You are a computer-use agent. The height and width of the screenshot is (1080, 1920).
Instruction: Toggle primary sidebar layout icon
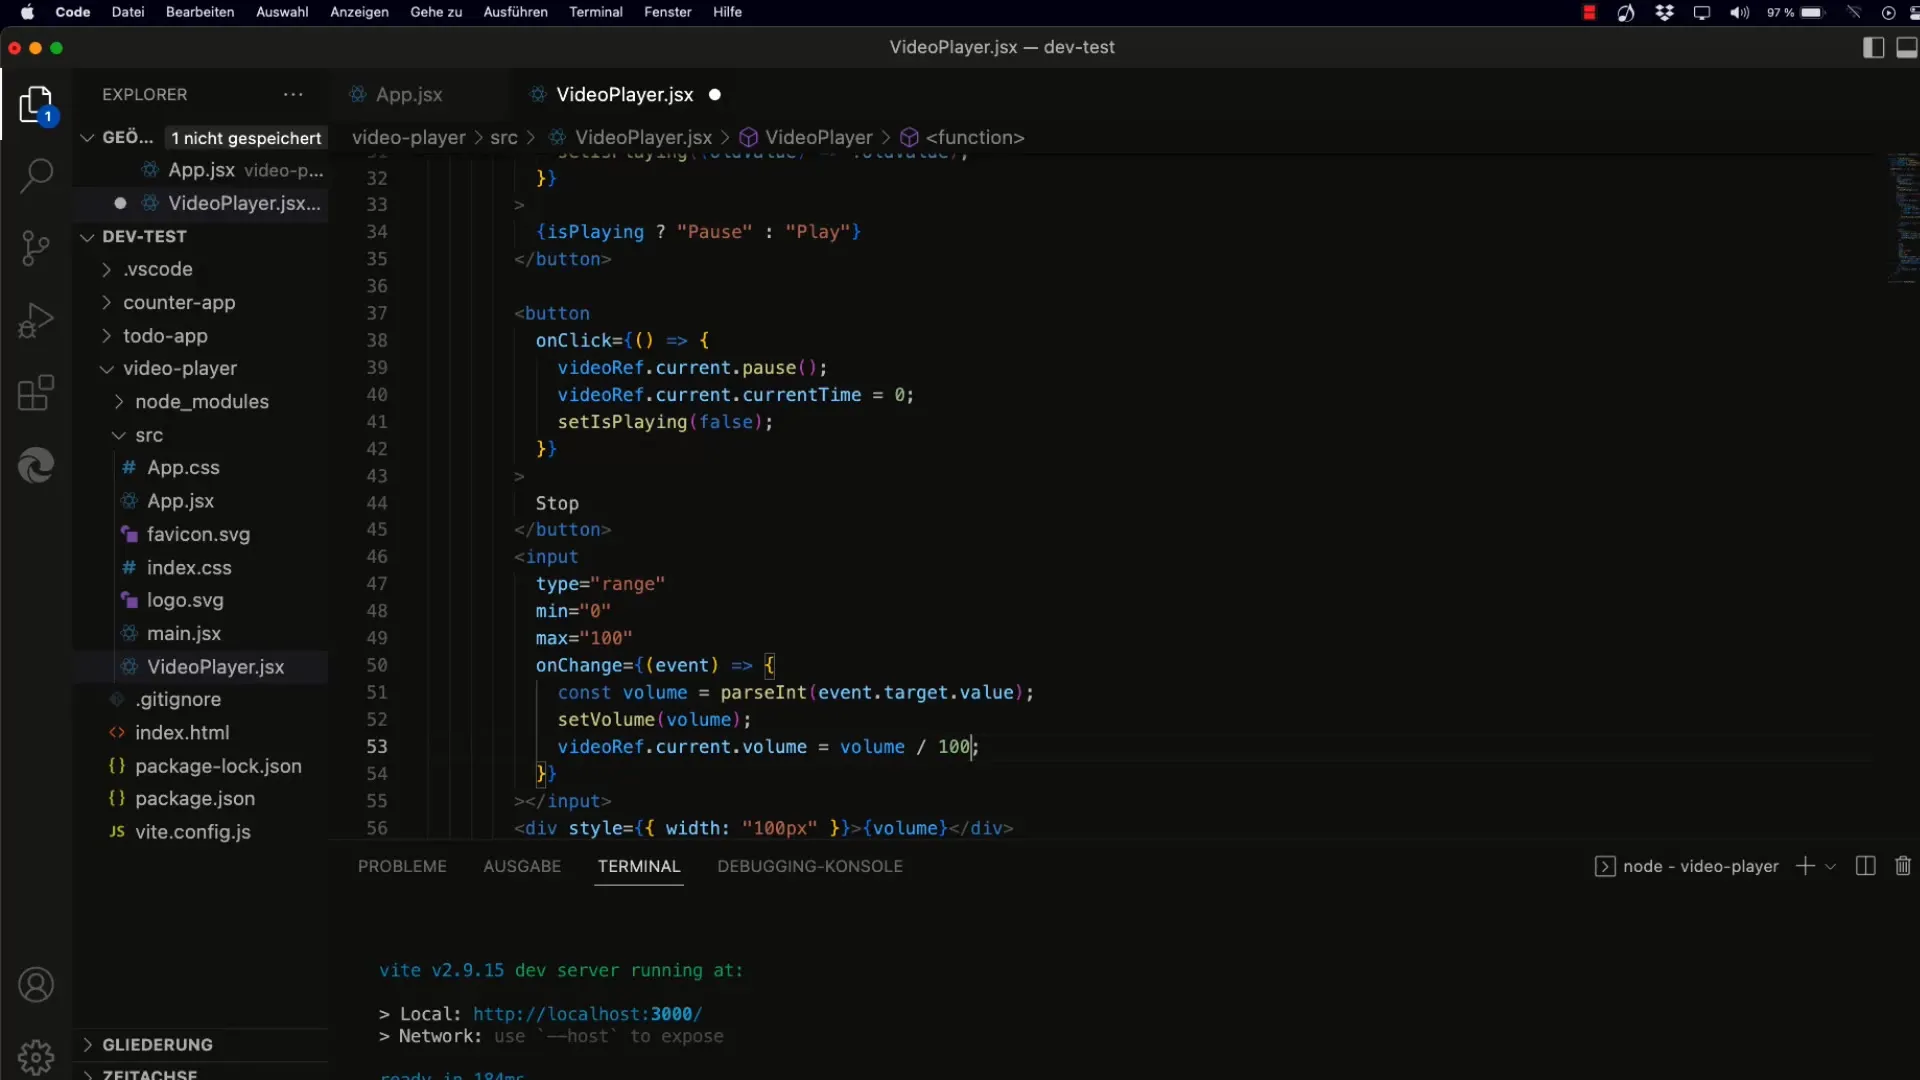tap(1874, 47)
